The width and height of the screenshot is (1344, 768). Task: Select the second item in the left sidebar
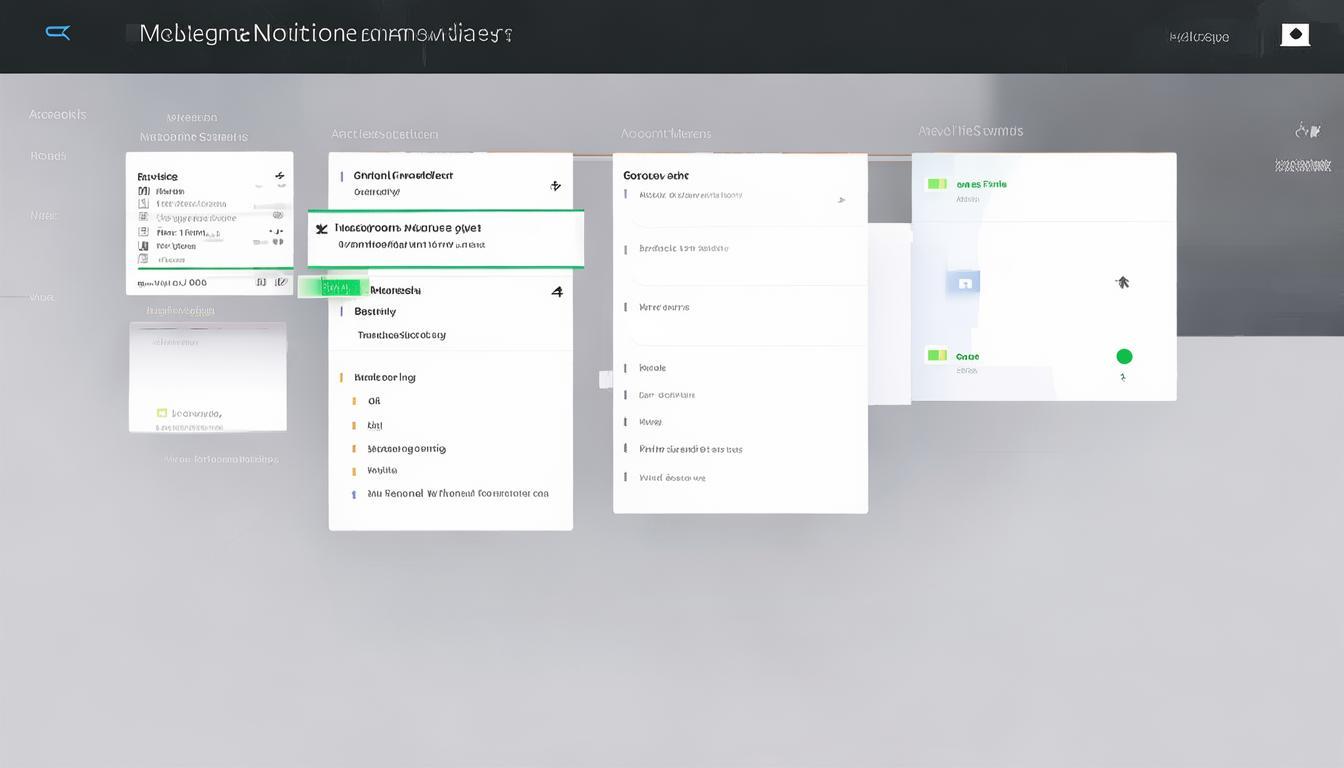pyautogui.click(x=48, y=156)
